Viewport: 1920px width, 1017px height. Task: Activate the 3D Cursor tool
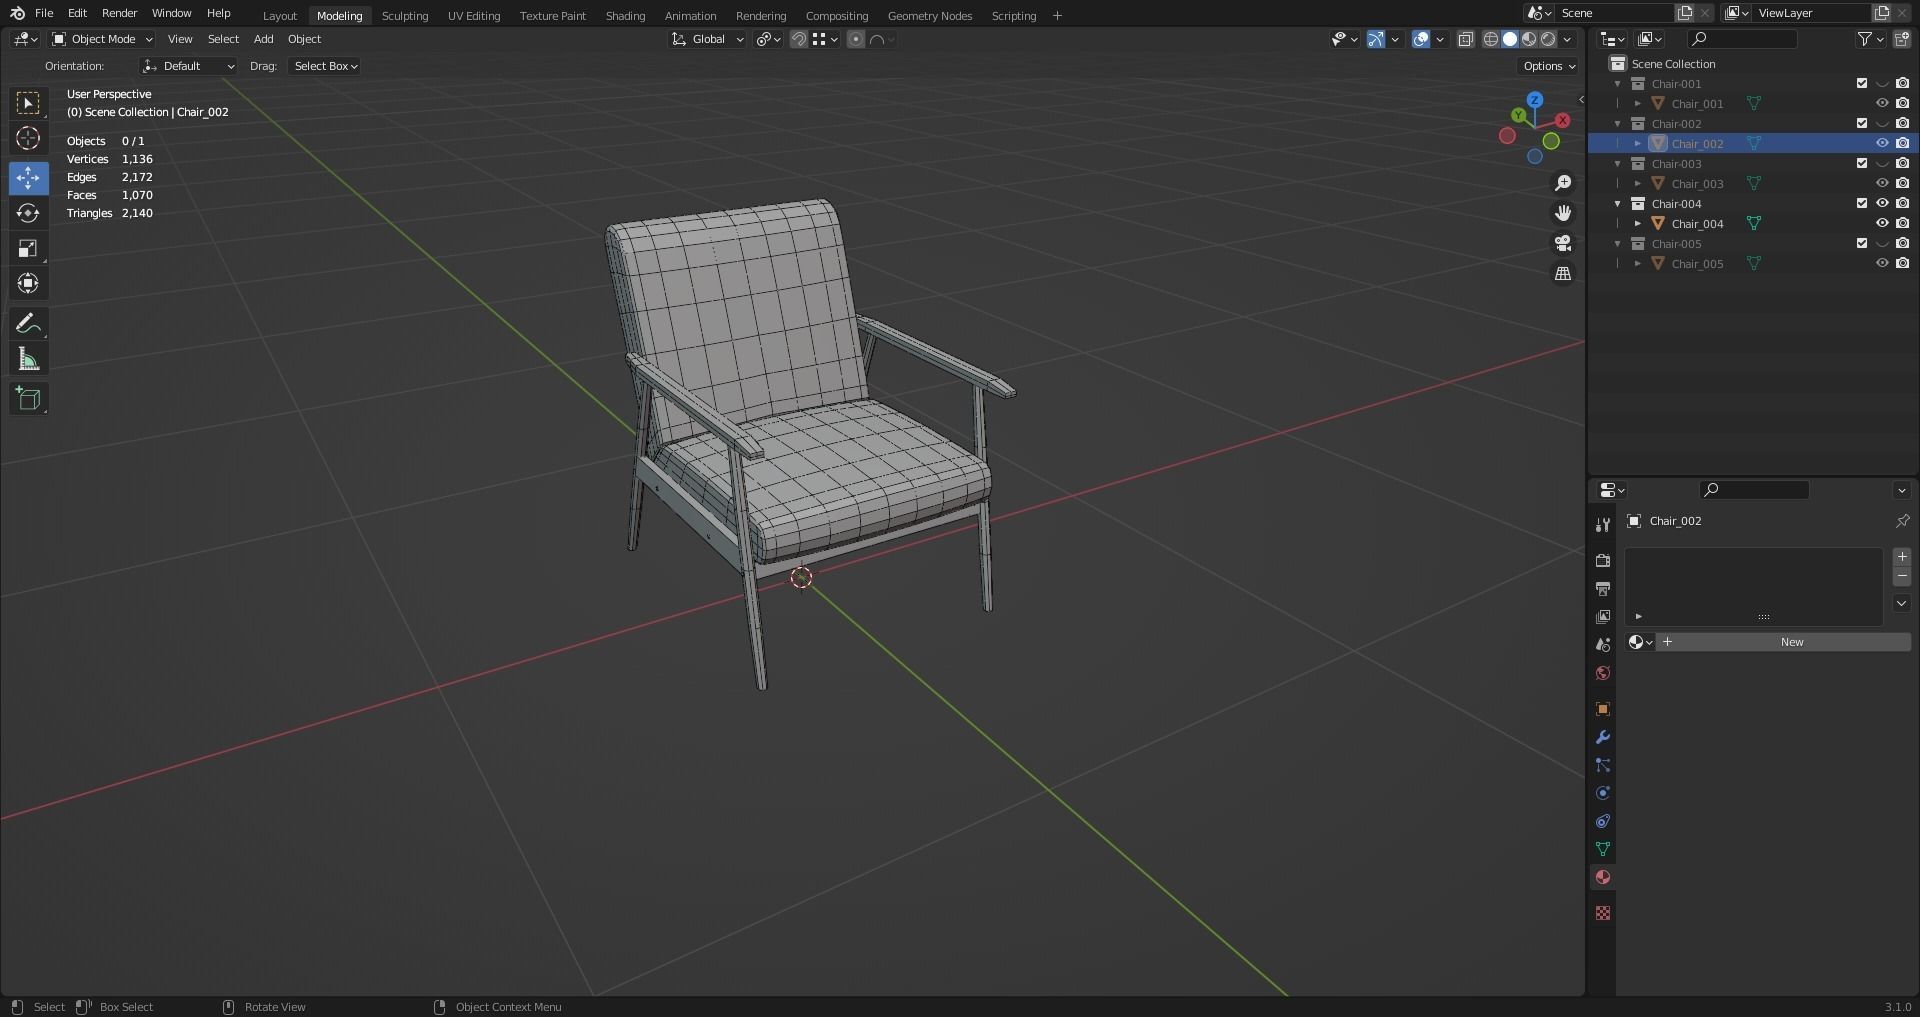[28, 138]
